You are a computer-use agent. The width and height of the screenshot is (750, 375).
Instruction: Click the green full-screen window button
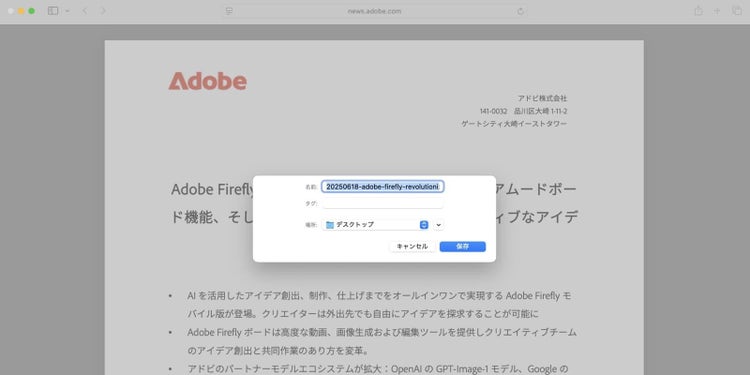[x=32, y=11]
